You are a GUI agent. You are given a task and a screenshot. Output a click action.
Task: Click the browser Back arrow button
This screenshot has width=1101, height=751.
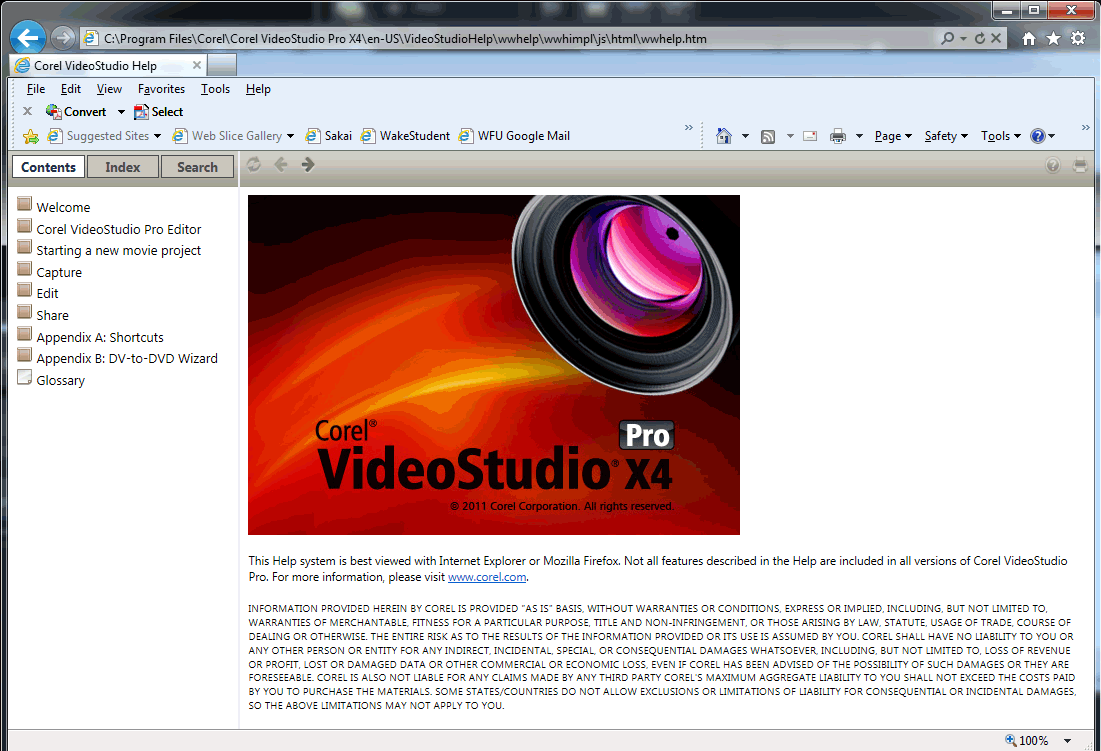click(28, 38)
